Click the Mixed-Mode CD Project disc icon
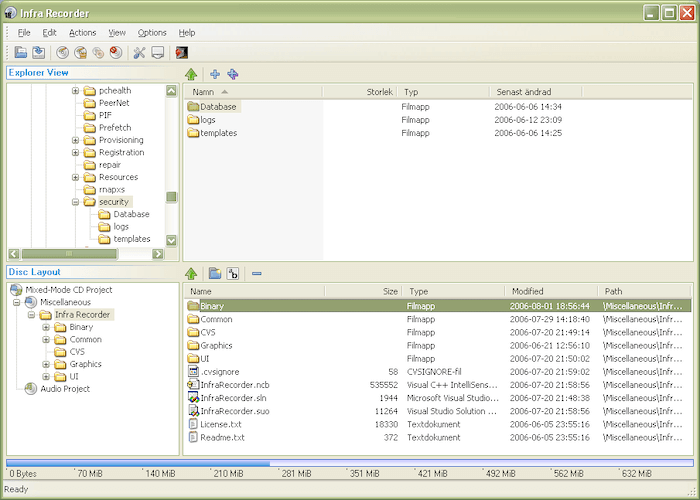This screenshot has width=700, height=500. (16, 290)
